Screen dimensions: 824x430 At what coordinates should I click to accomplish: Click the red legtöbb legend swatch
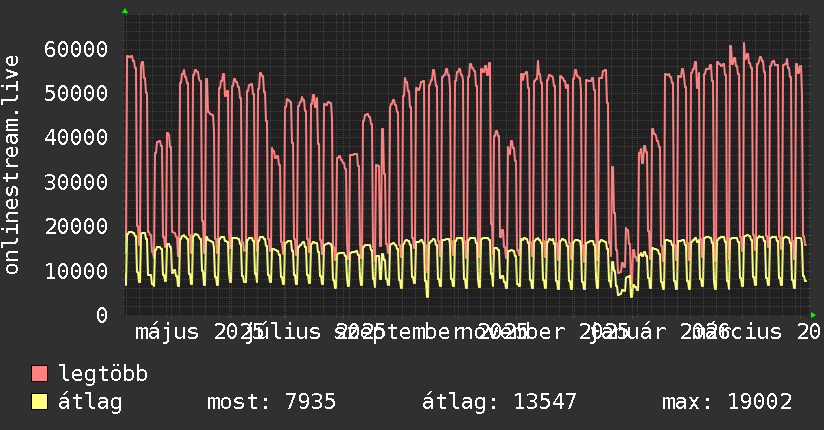pos(39,374)
